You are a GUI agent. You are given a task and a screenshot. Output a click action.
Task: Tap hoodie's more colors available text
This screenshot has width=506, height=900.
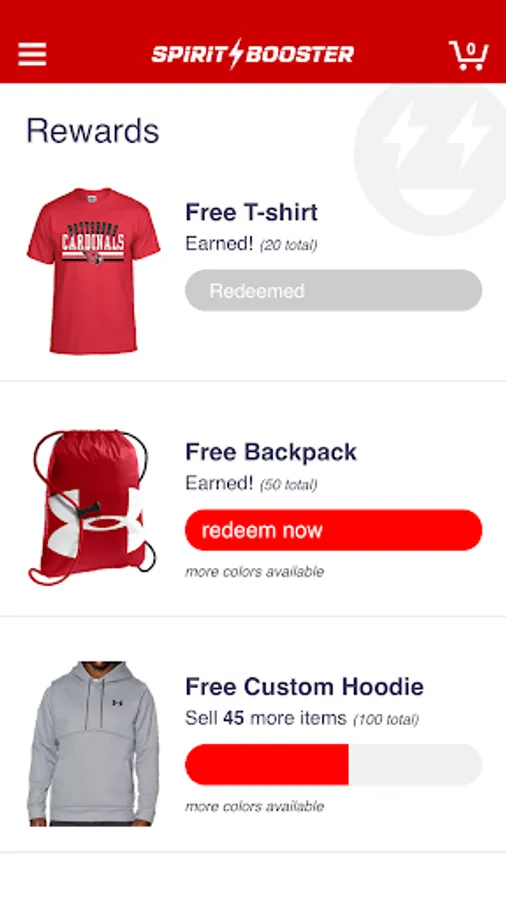pos(255,806)
